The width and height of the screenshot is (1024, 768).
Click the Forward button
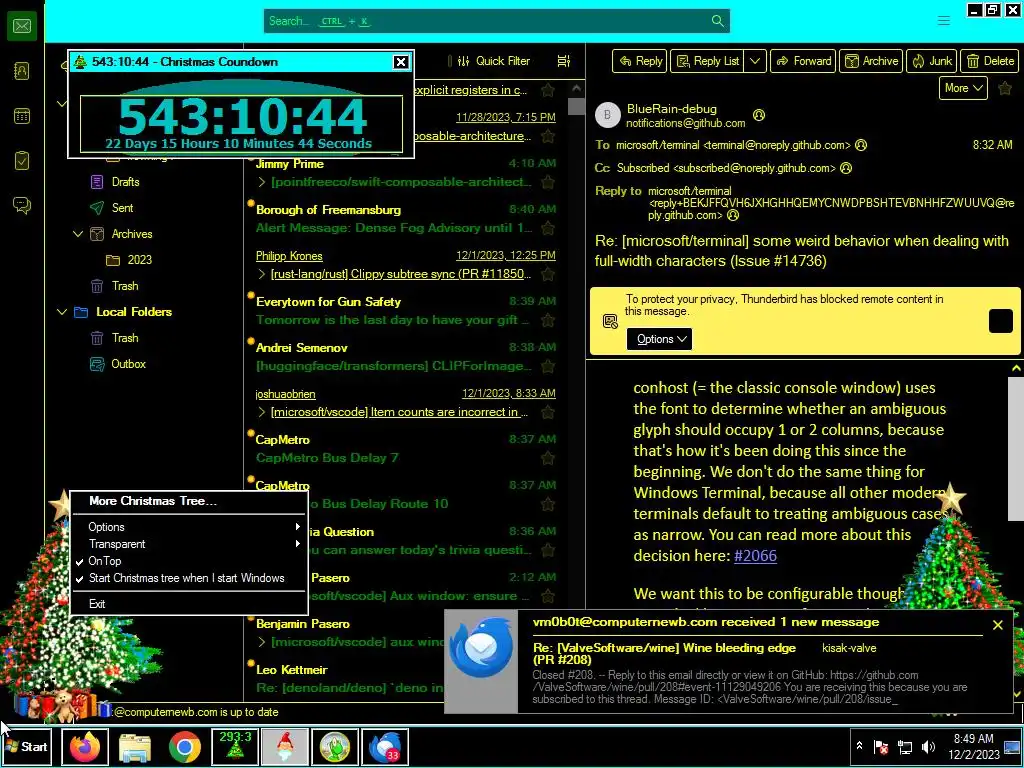(x=803, y=61)
